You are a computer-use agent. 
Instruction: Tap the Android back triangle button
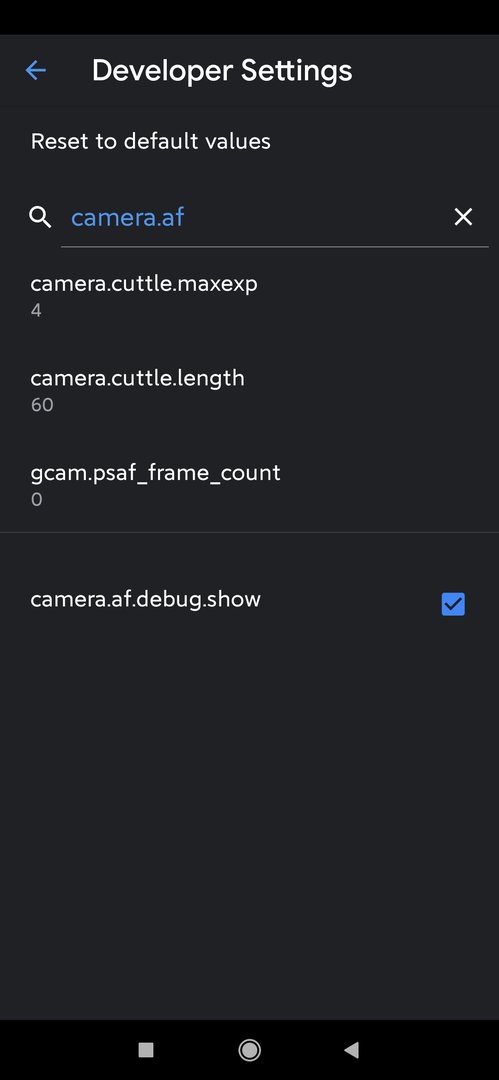point(352,1049)
